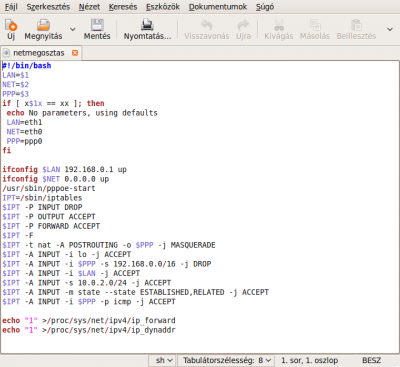Click the 'if [ x$1x == xx ]; then' line
This screenshot has width=400, height=367.
click(x=53, y=103)
